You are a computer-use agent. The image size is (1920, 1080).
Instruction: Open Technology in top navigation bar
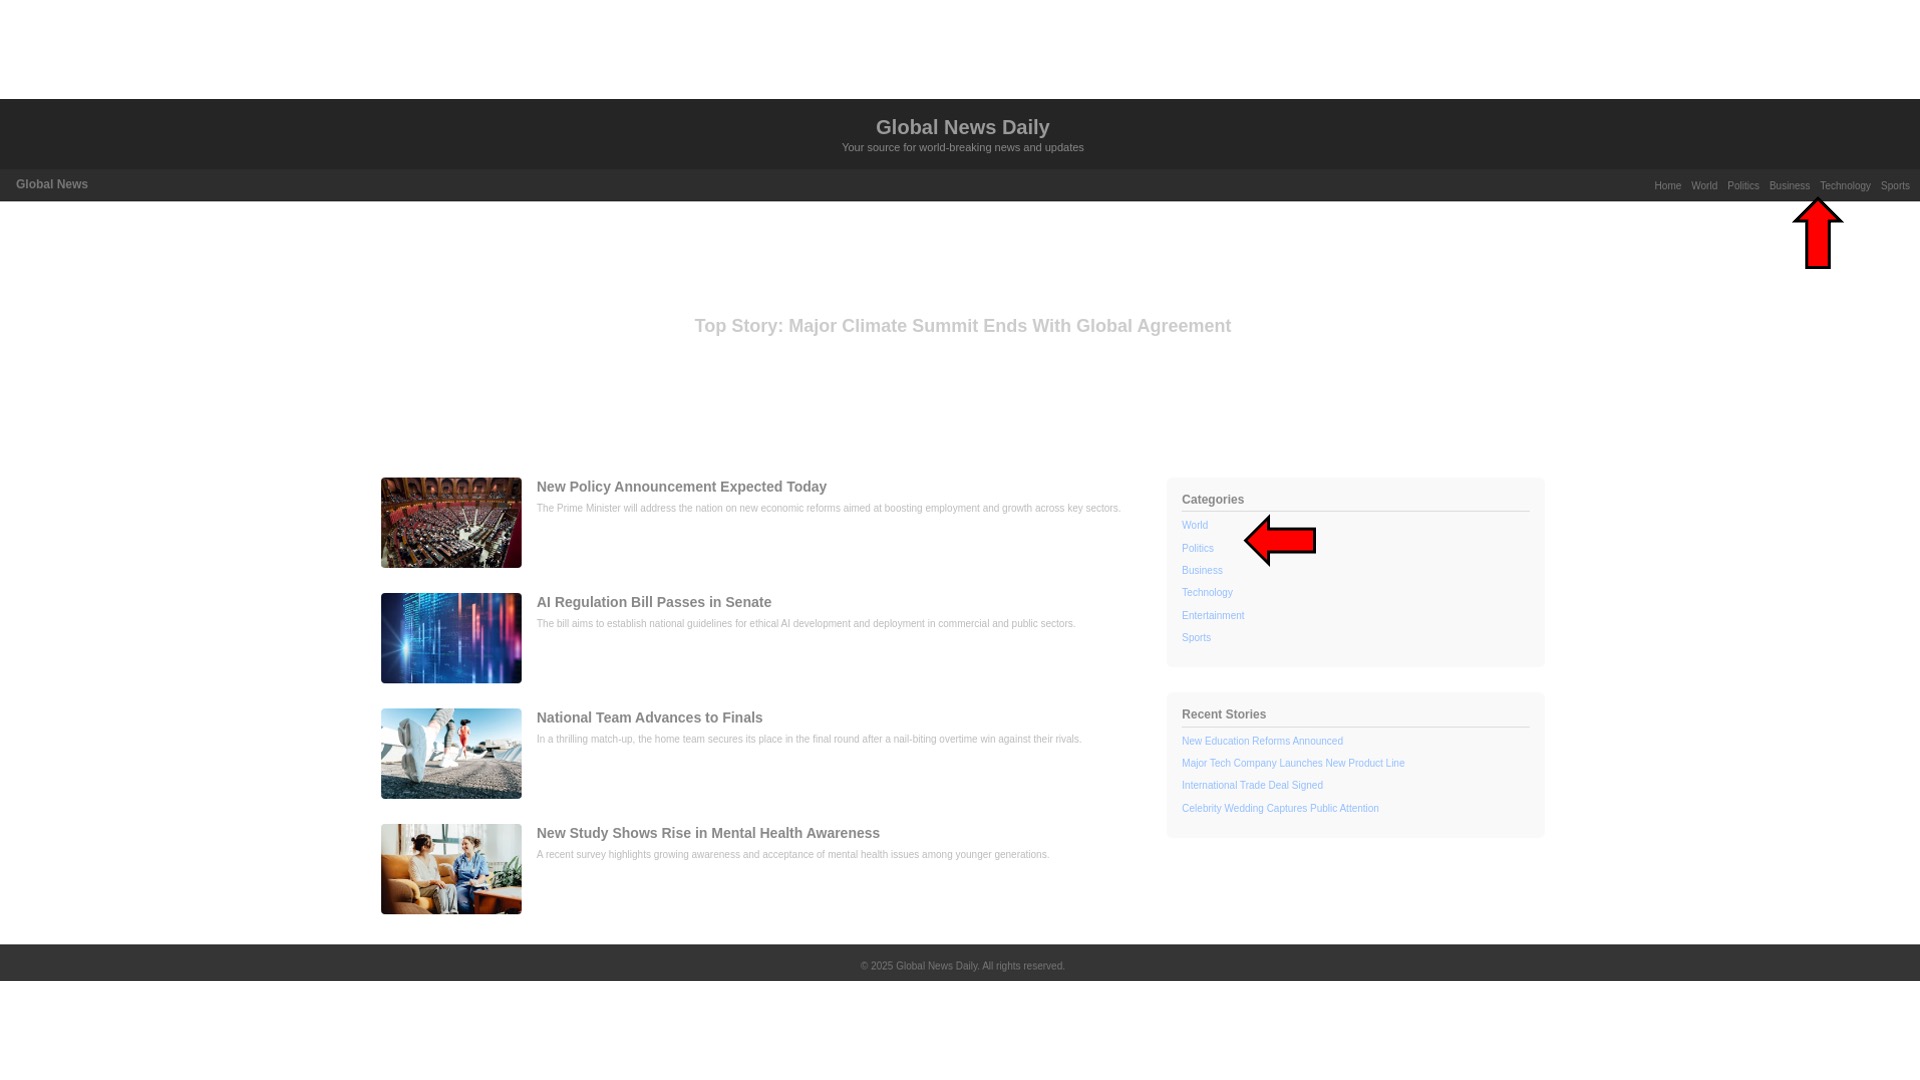pos(1844,186)
